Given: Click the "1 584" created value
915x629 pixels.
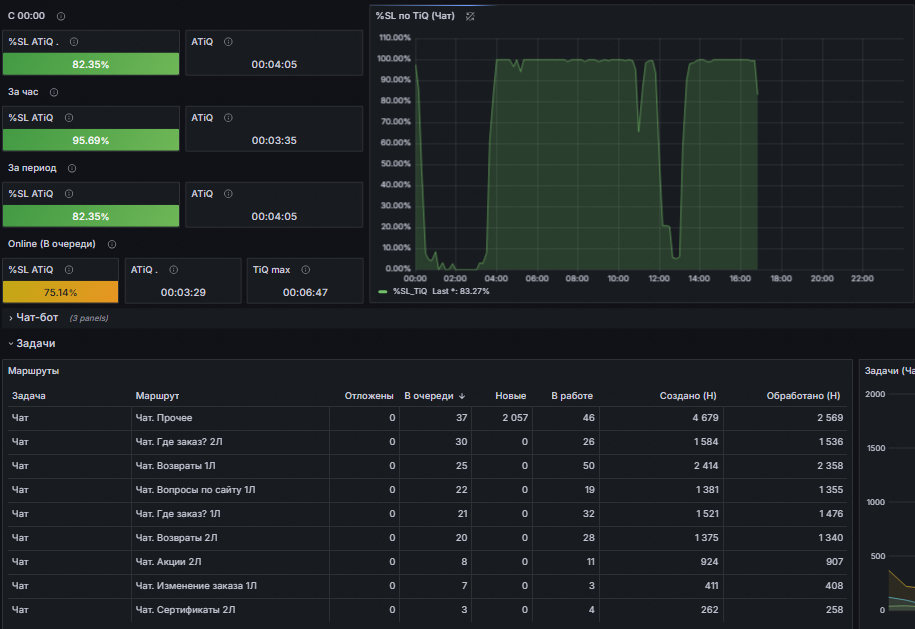Looking at the screenshot, I should point(706,442).
